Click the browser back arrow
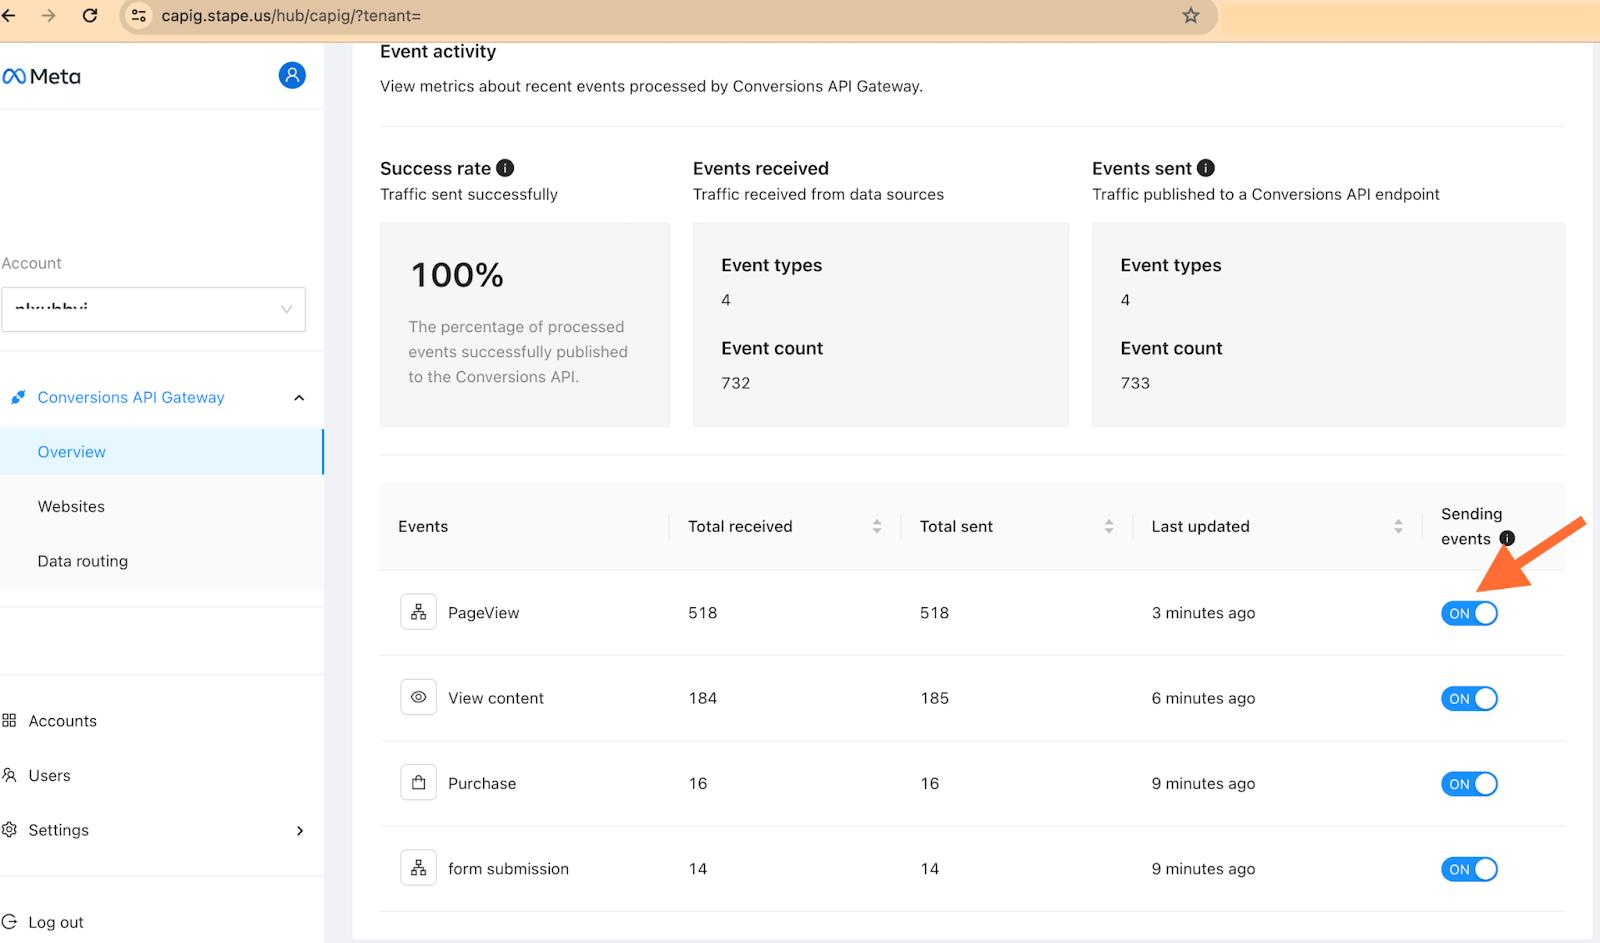This screenshot has width=1600, height=943. coord(9,16)
